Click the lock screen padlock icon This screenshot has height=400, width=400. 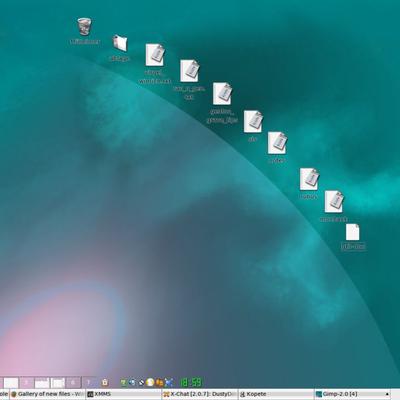(x=104, y=382)
